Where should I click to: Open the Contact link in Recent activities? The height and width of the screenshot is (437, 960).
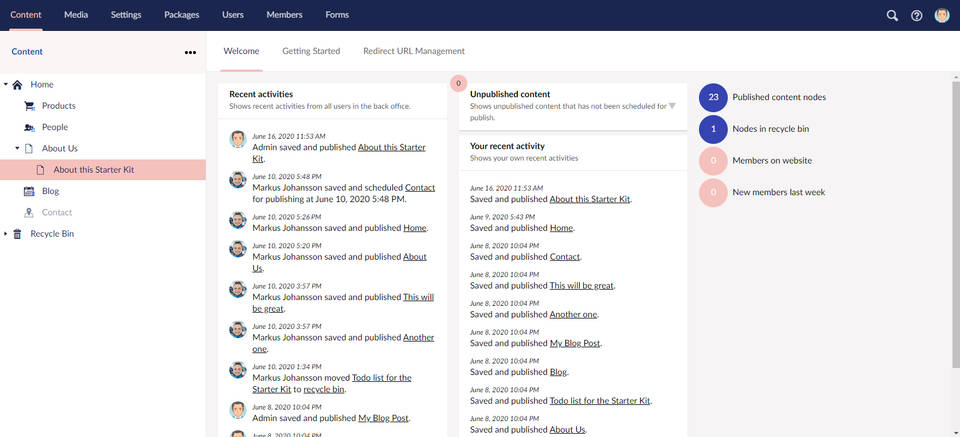click(x=420, y=187)
